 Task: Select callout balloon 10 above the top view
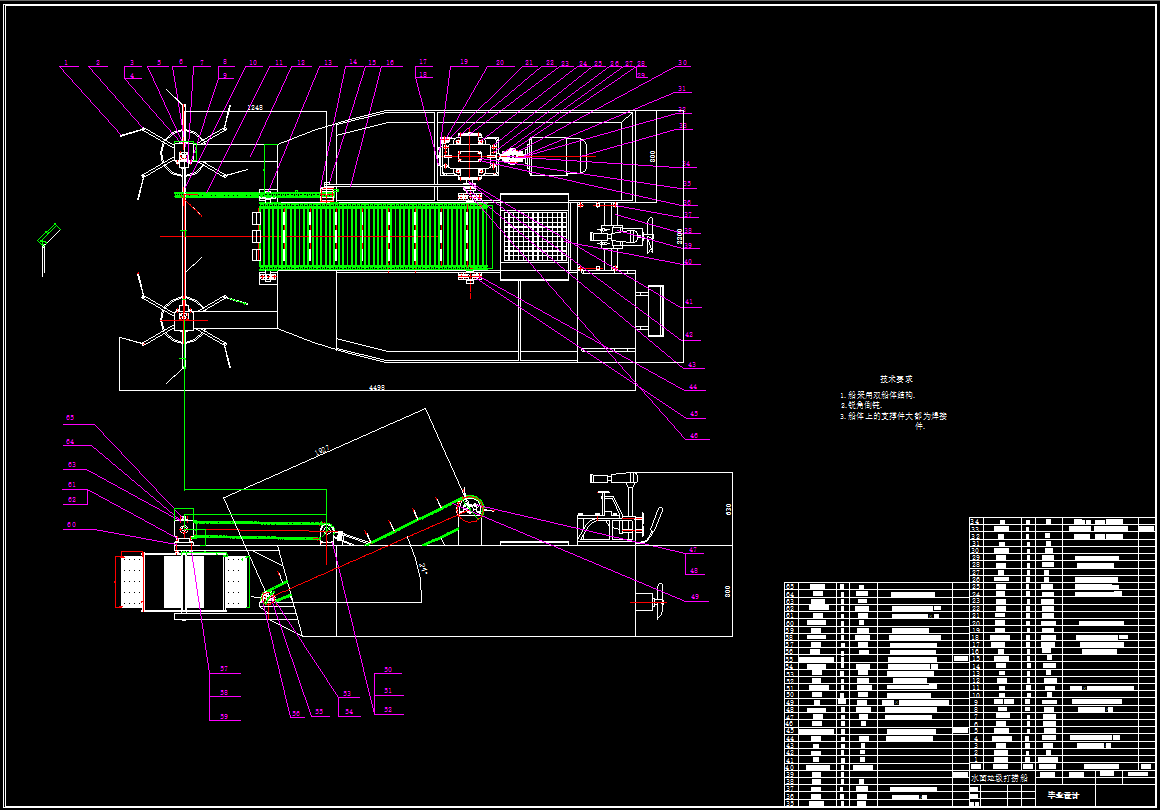[253, 63]
